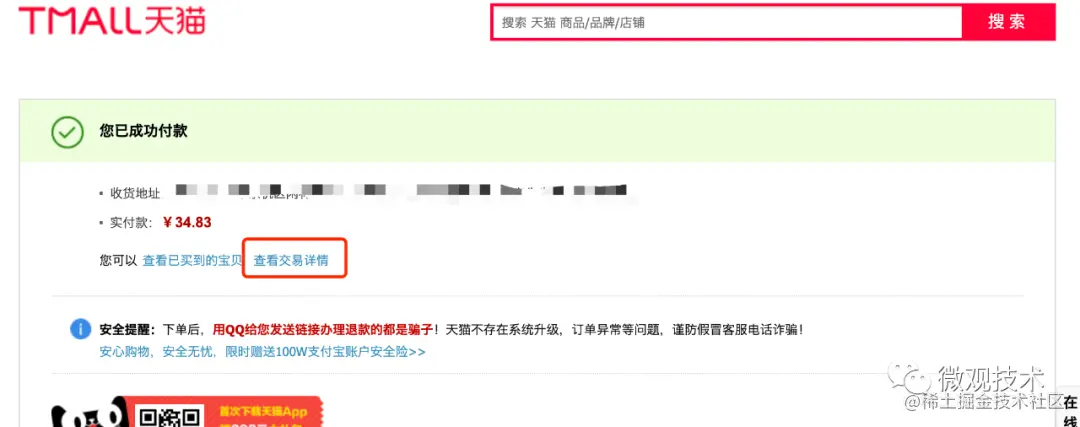
Task: Open the 在线 sidebar widget
Action: [1070, 410]
